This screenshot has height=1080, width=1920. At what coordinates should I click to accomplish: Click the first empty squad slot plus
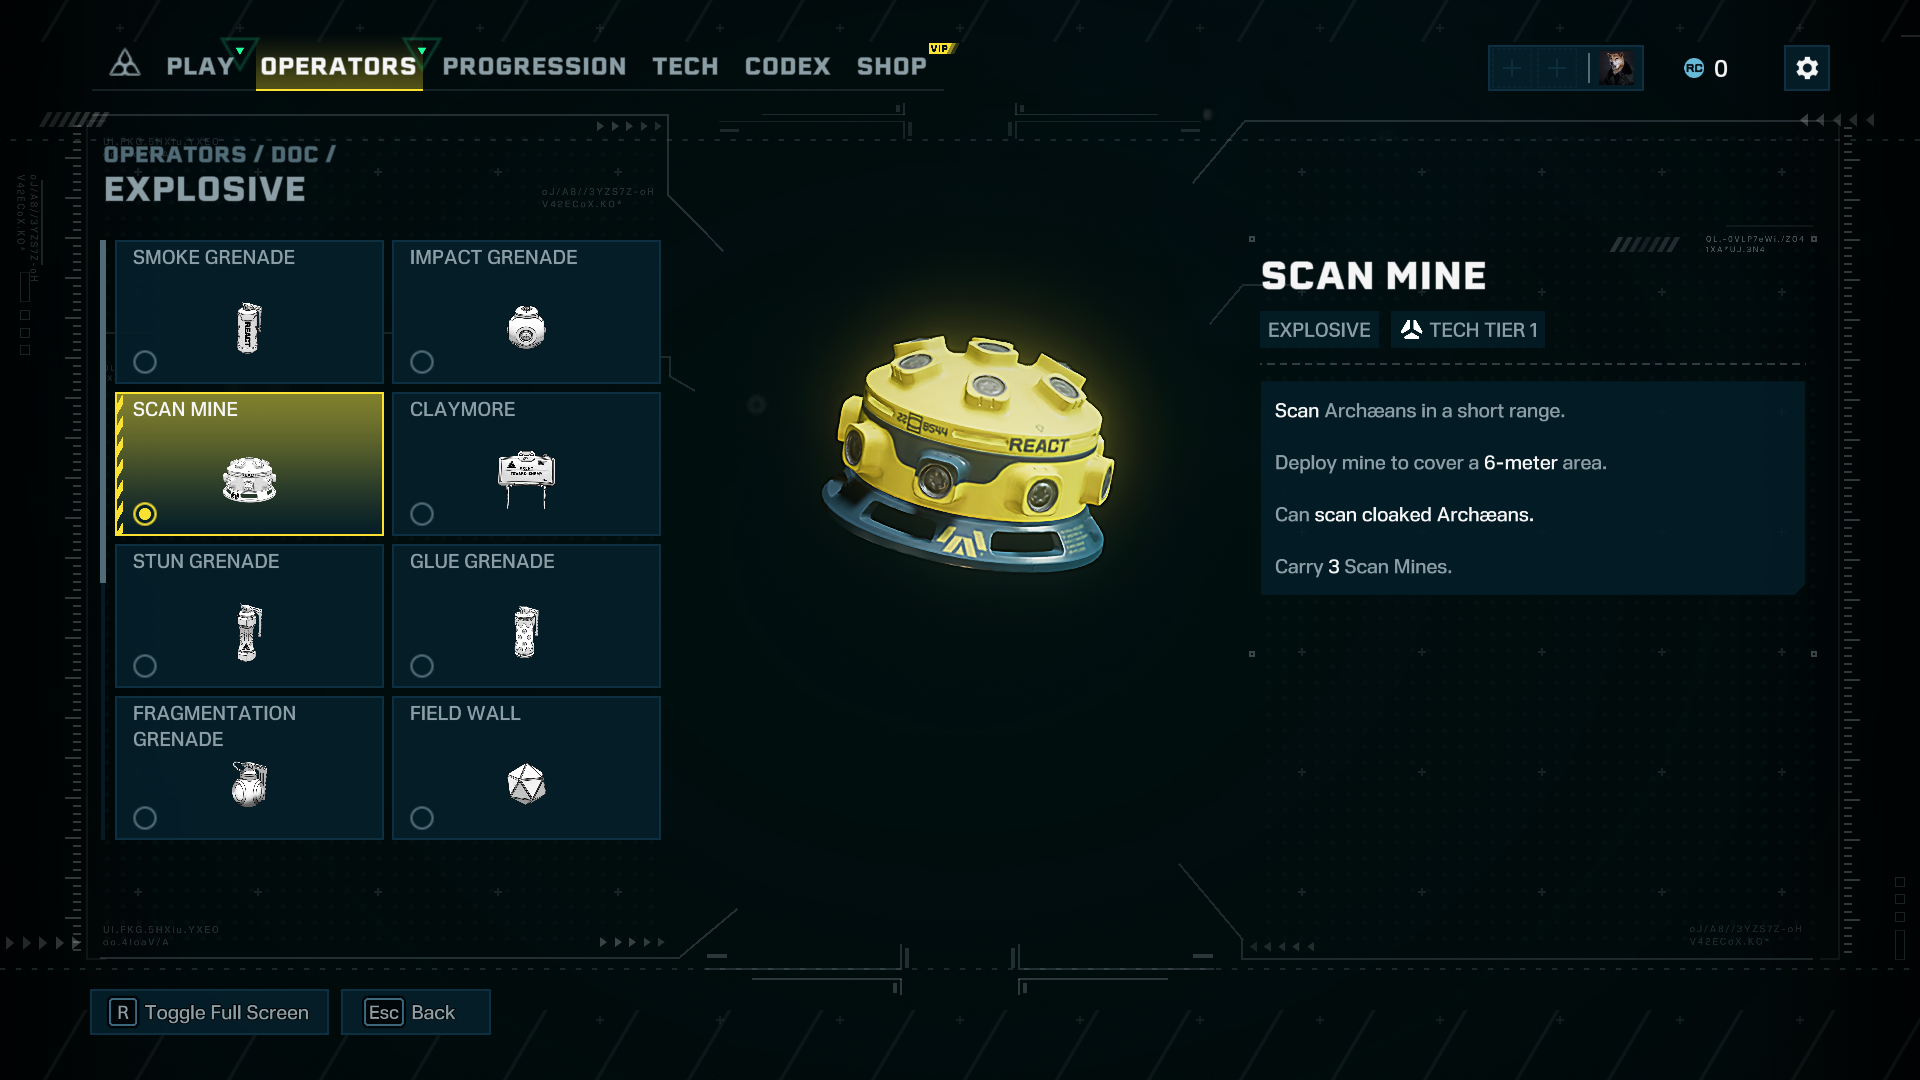tap(1512, 68)
